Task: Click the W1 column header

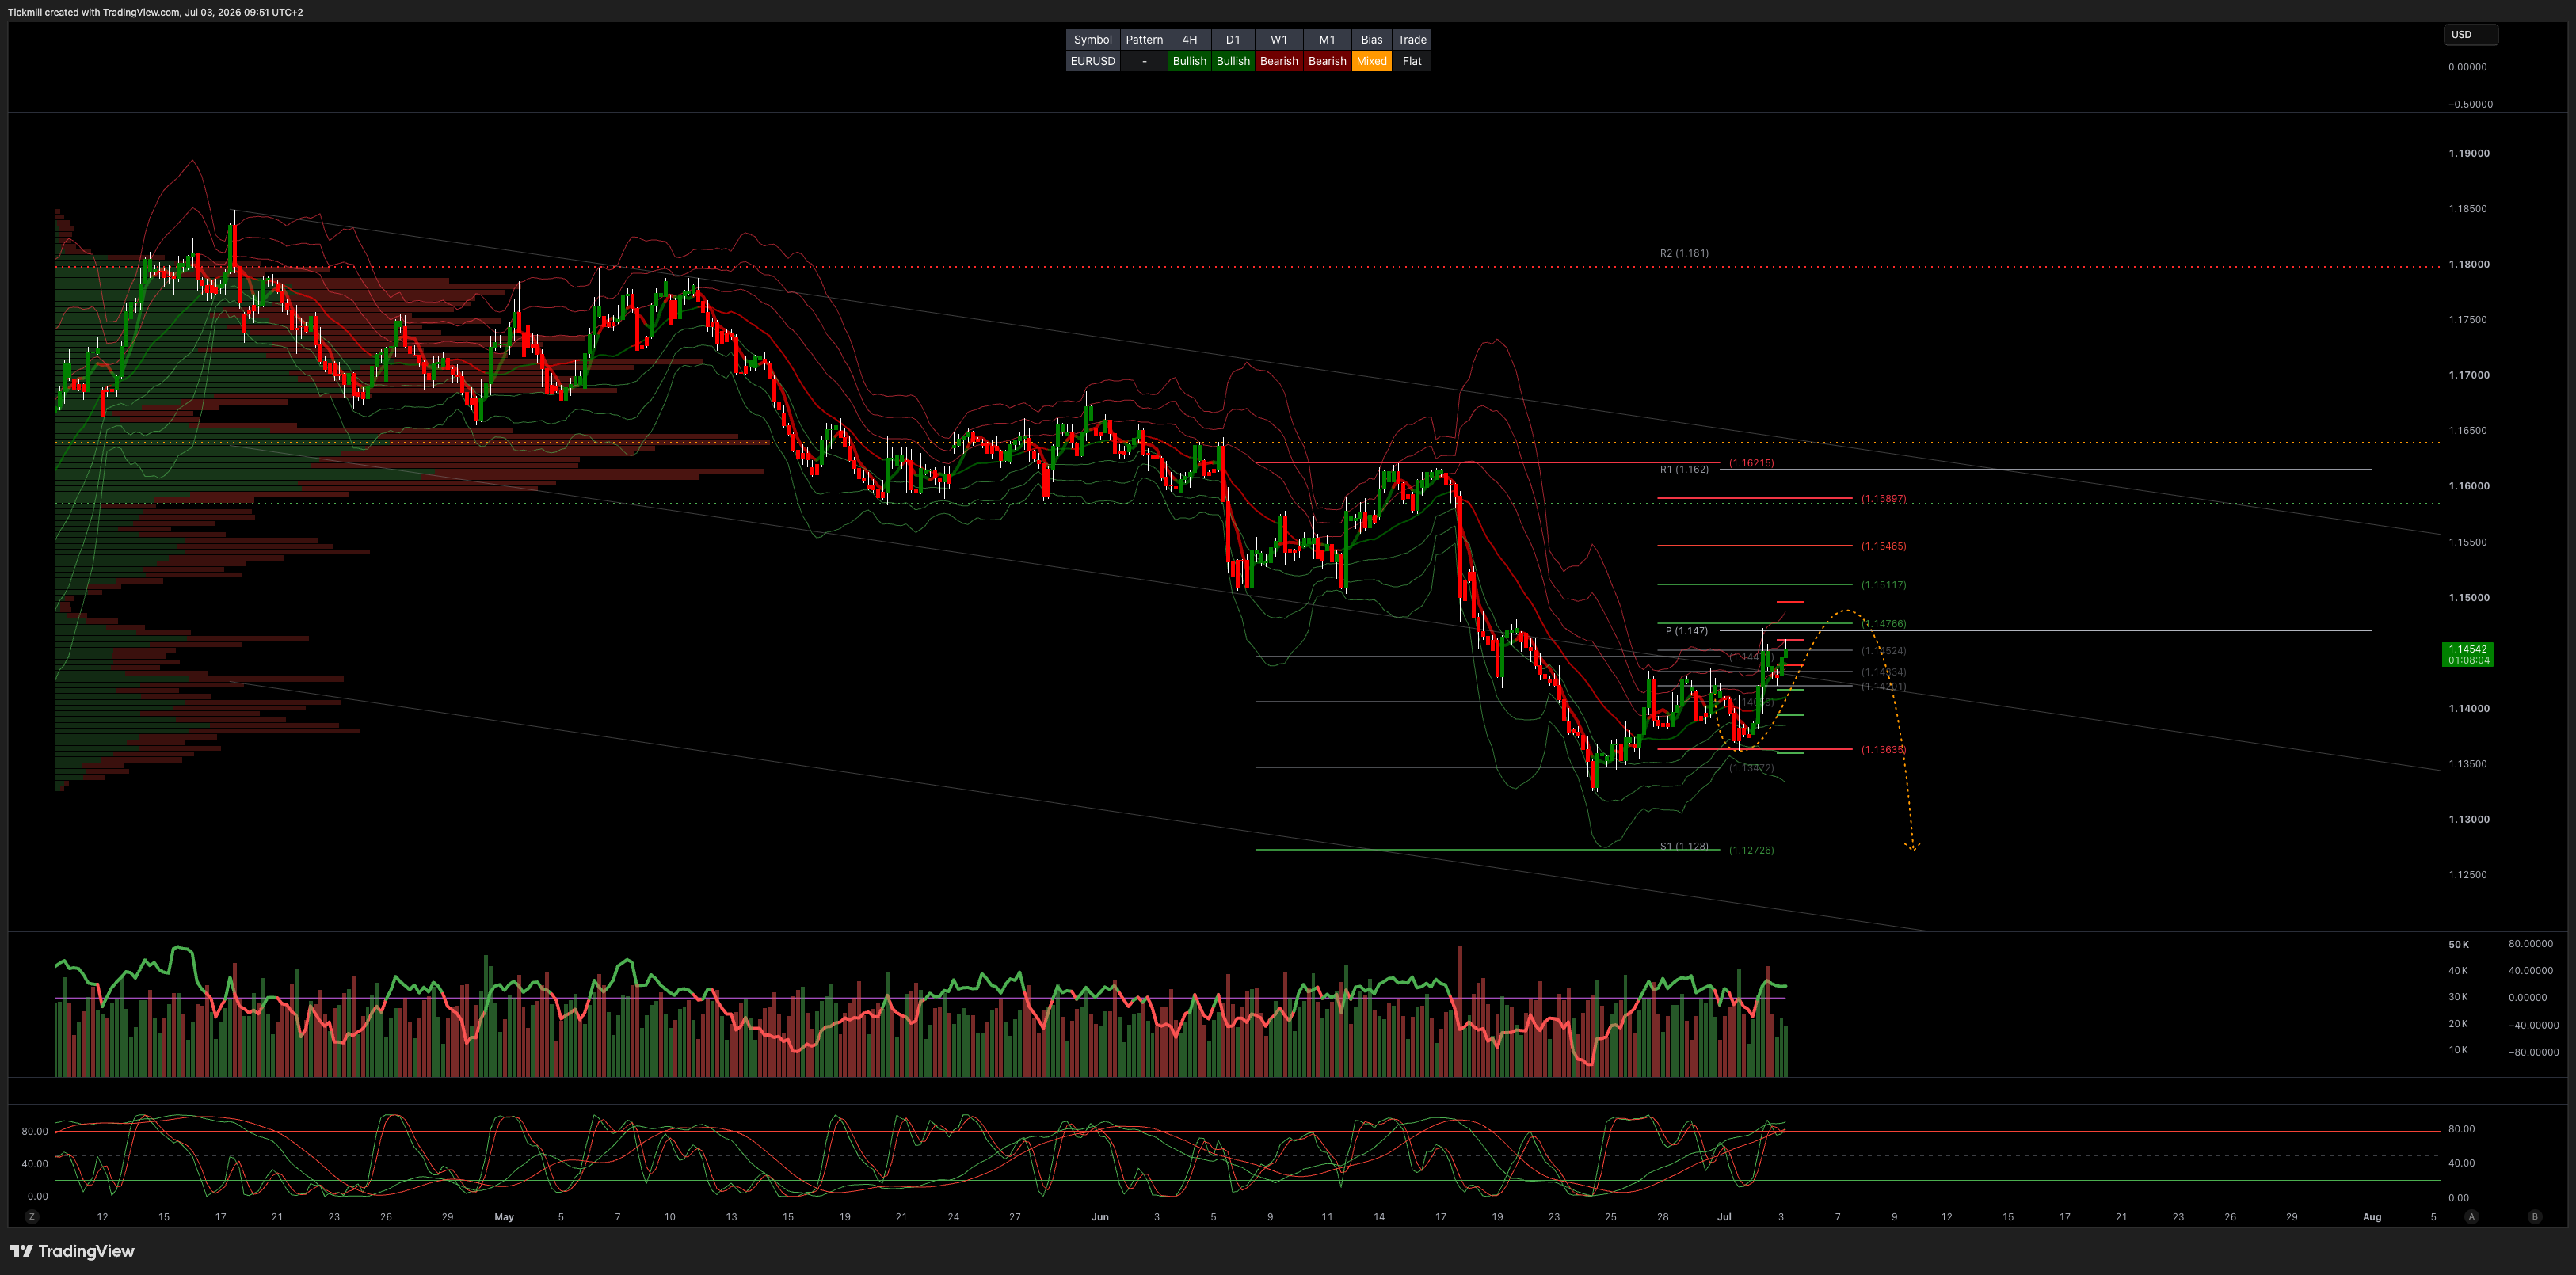Action: coord(1279,40)
